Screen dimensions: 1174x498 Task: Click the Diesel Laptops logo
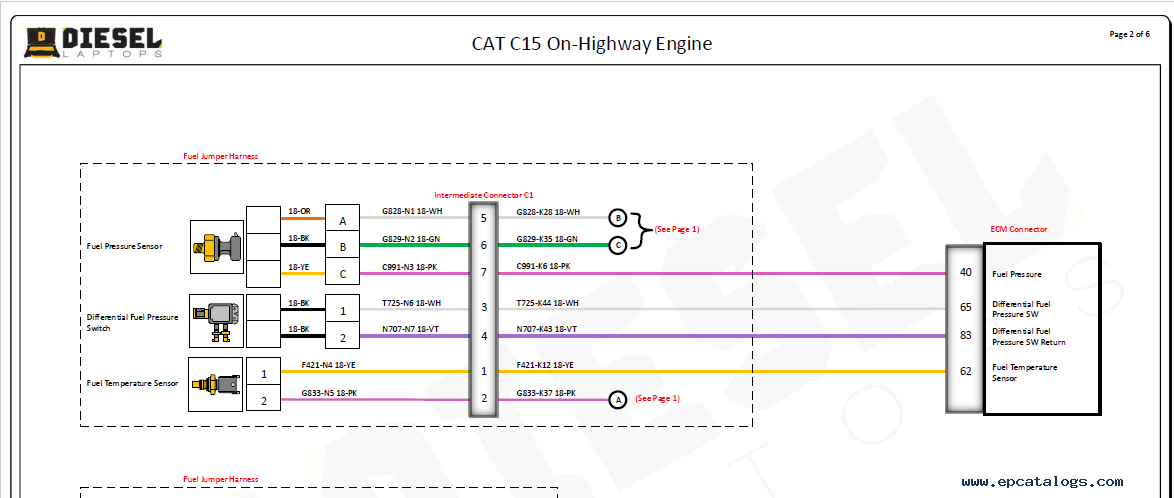tap(94, 43)
